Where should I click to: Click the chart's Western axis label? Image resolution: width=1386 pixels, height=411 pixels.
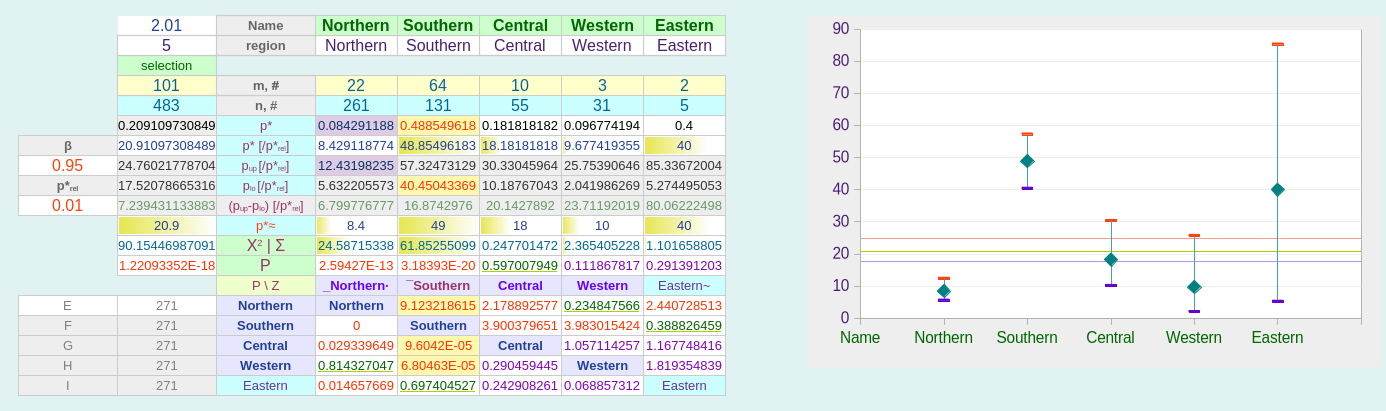1194,338
